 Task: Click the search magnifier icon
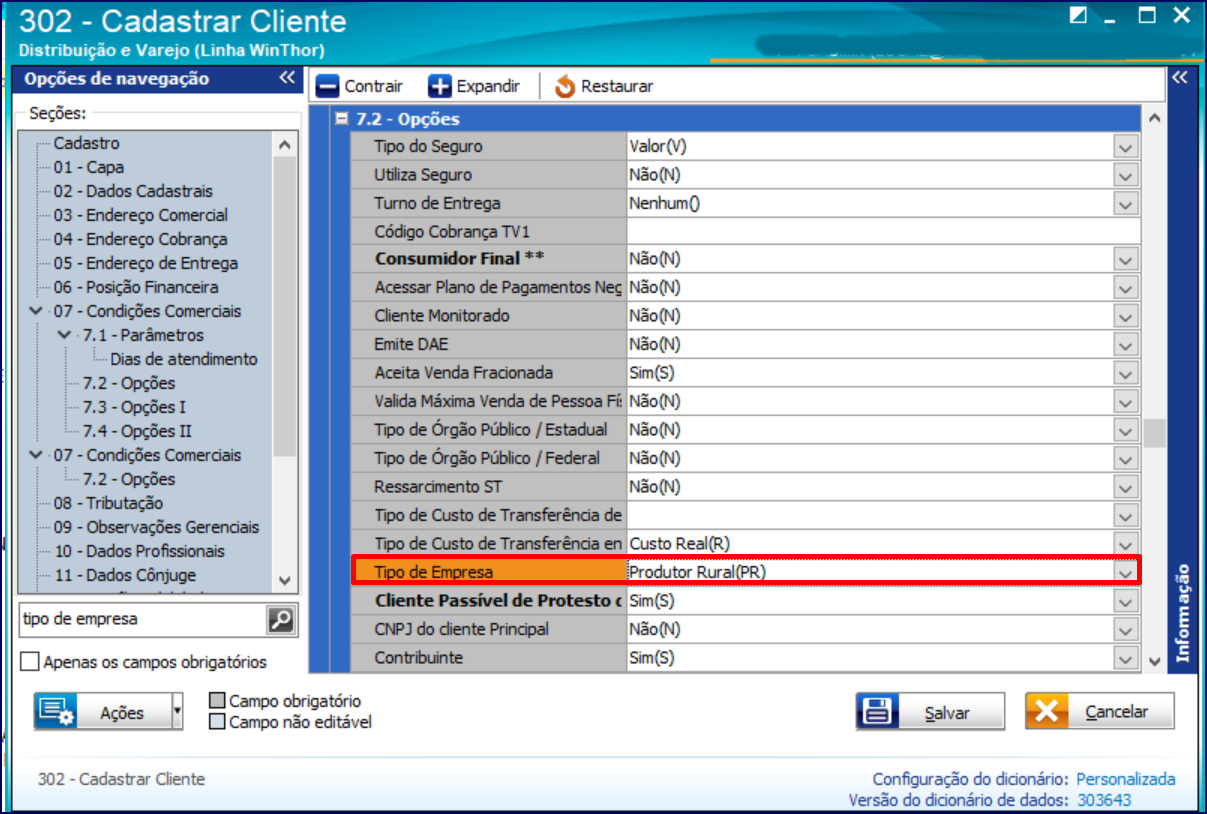pyautogui.click(x=282, y=620)
